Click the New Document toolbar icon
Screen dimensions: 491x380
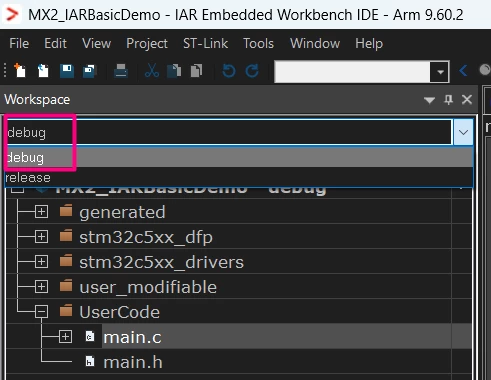click(x=20, y=71)
